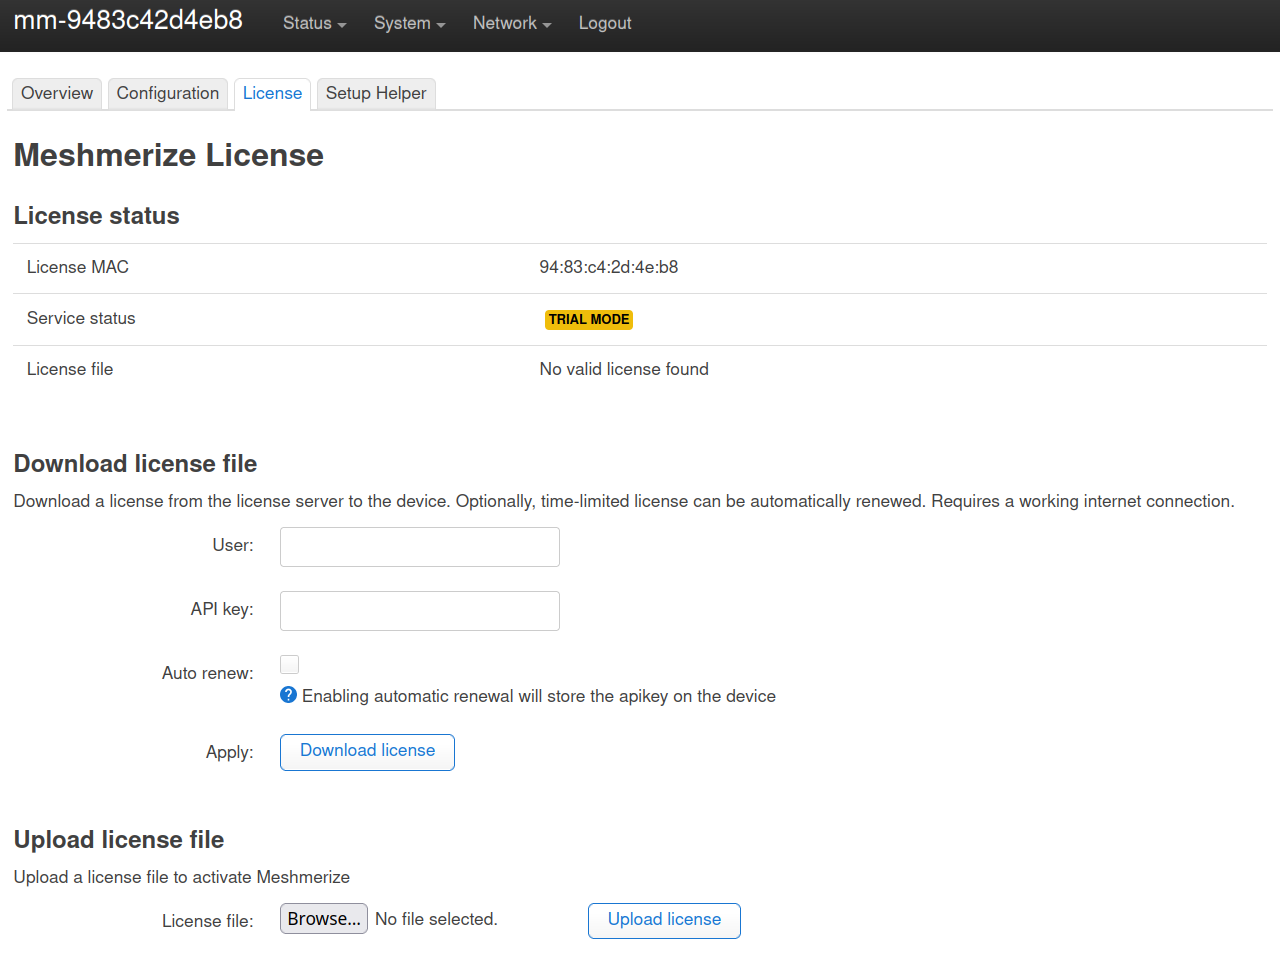Click Browse... to choose a license file
Viewport: 1280px width, 958px height.
pos(324,919)
